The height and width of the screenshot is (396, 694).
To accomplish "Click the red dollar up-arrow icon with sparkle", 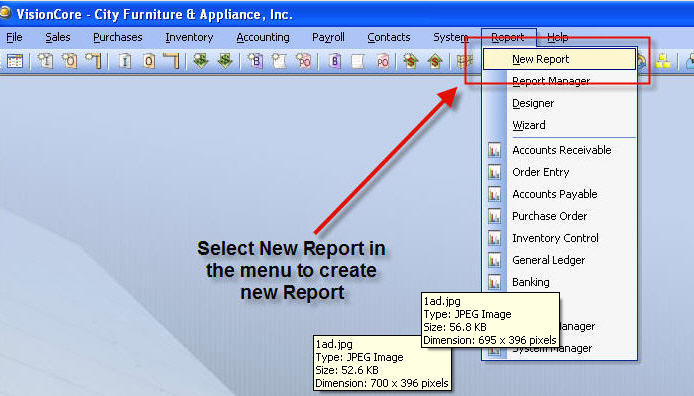I will pos(411,61).
